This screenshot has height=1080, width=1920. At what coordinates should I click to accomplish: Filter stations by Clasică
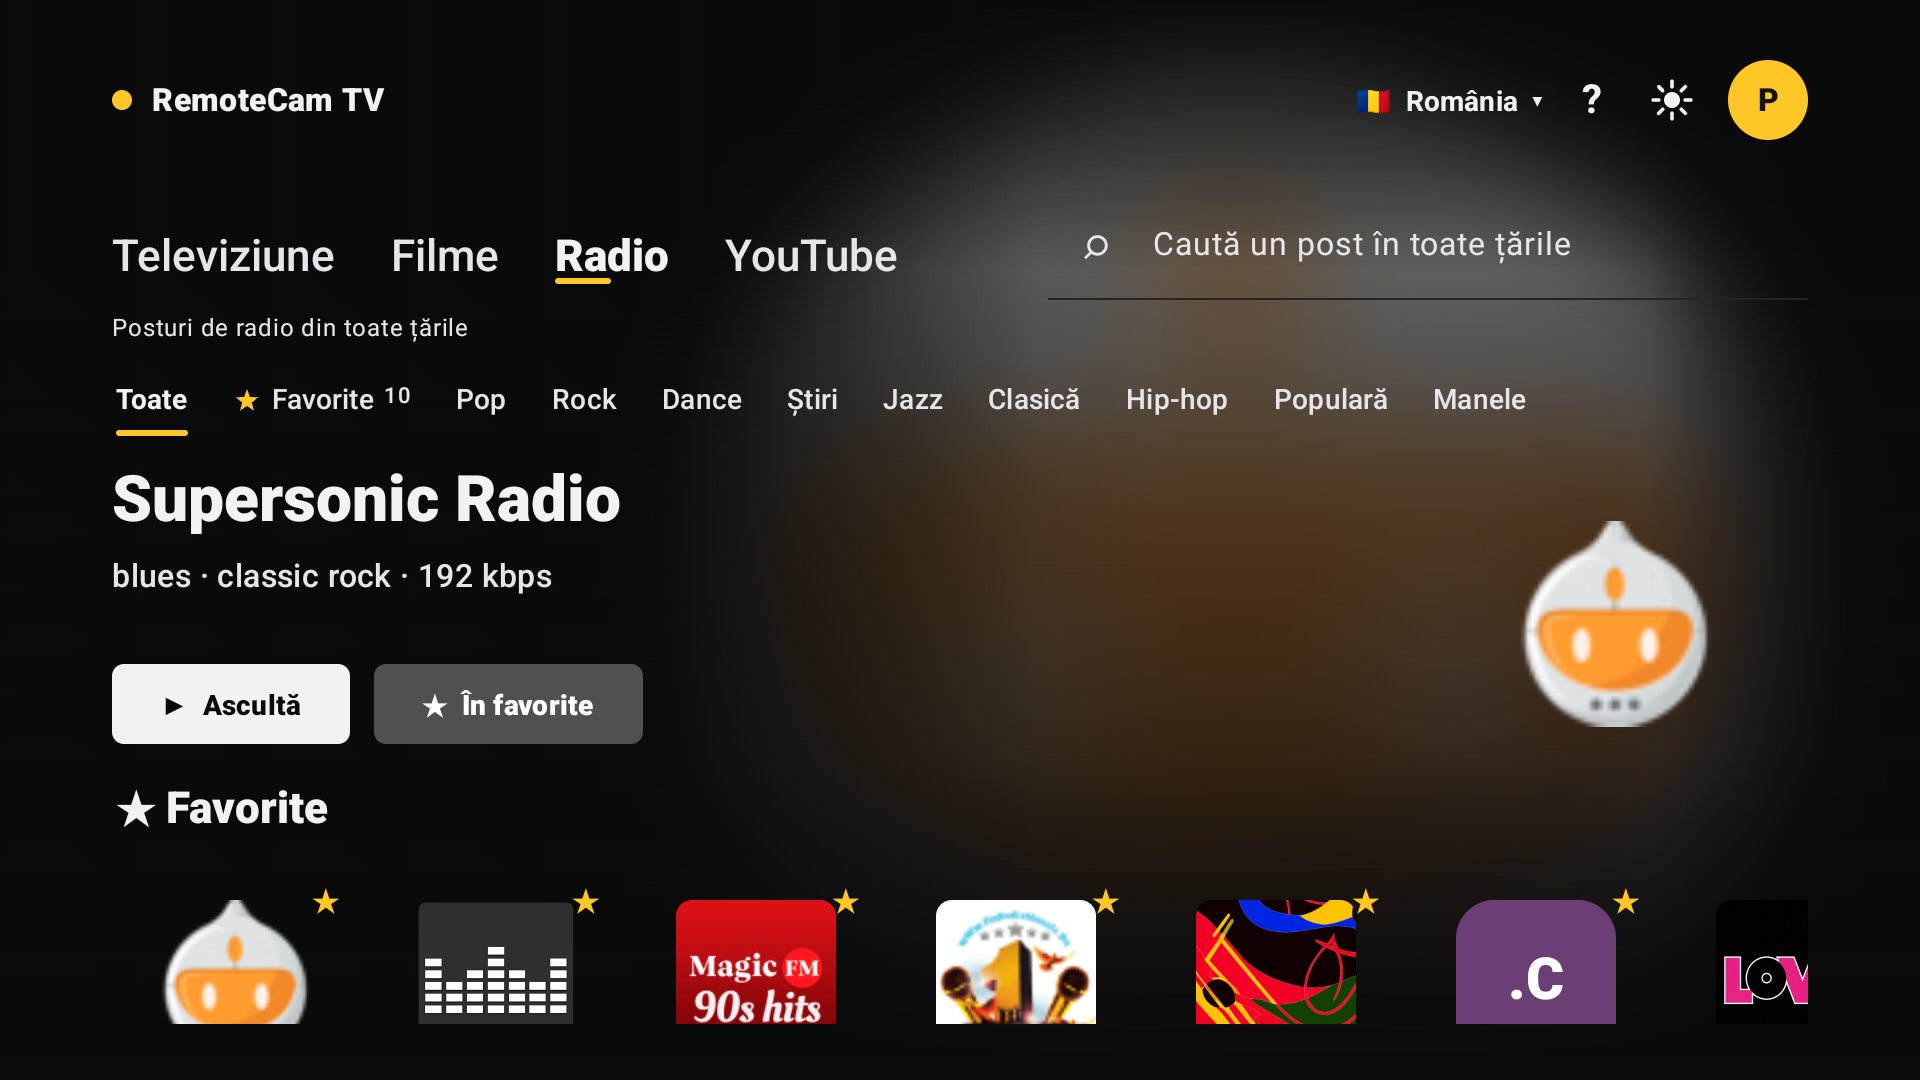coord(1034,400)
